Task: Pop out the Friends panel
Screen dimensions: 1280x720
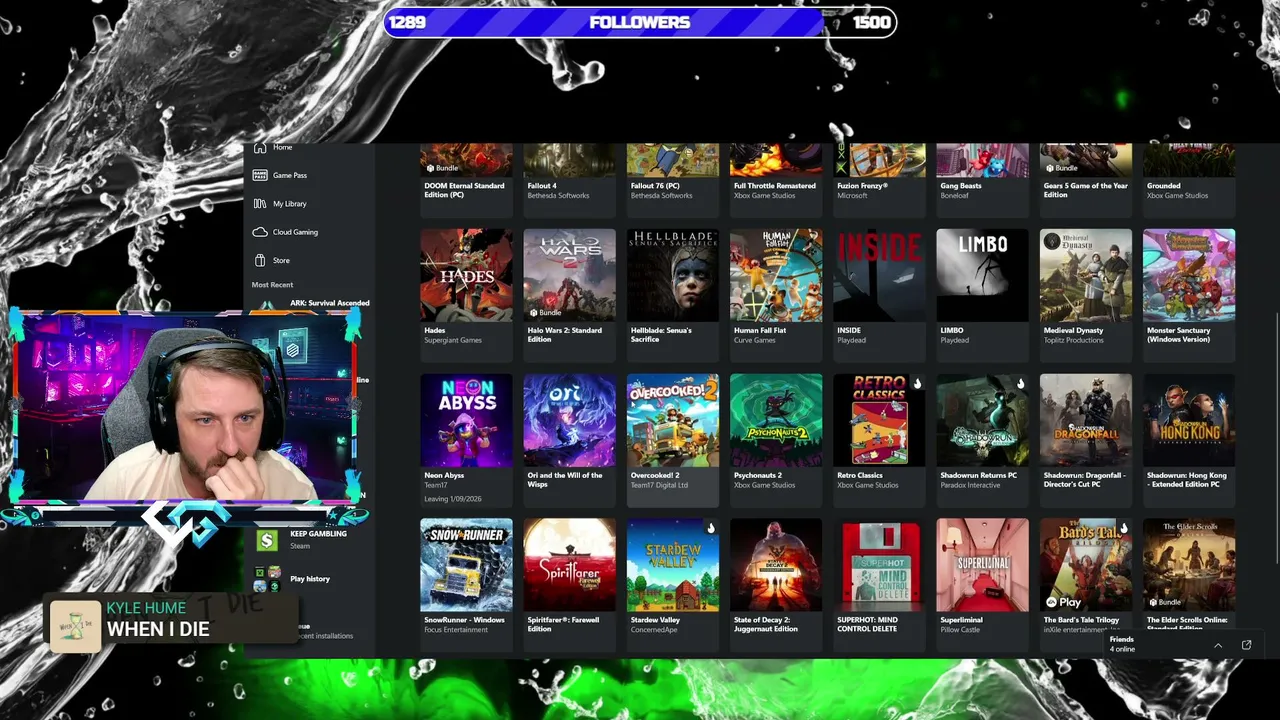Action: [1246, 645]
